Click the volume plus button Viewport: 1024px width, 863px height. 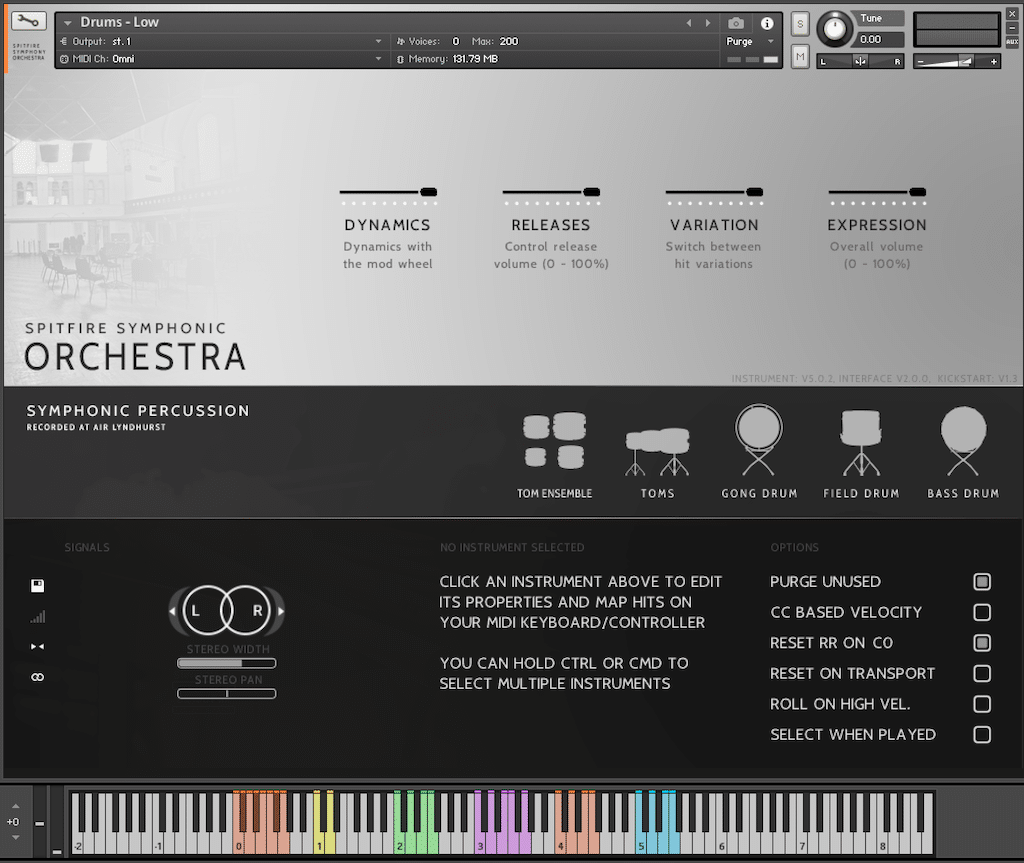tap(993, 61)
